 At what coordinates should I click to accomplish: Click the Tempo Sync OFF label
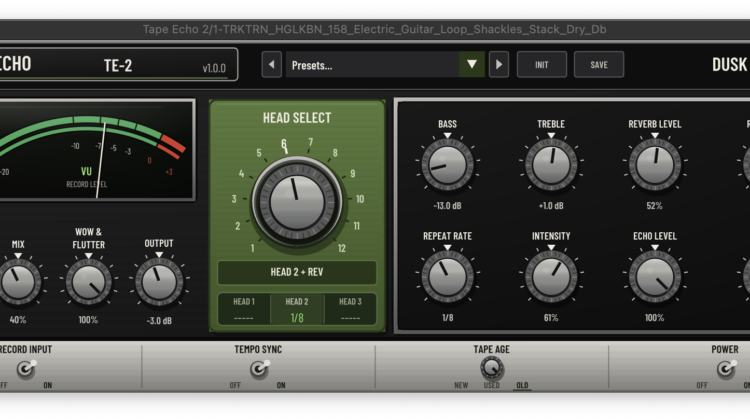(x=235, y=385)
